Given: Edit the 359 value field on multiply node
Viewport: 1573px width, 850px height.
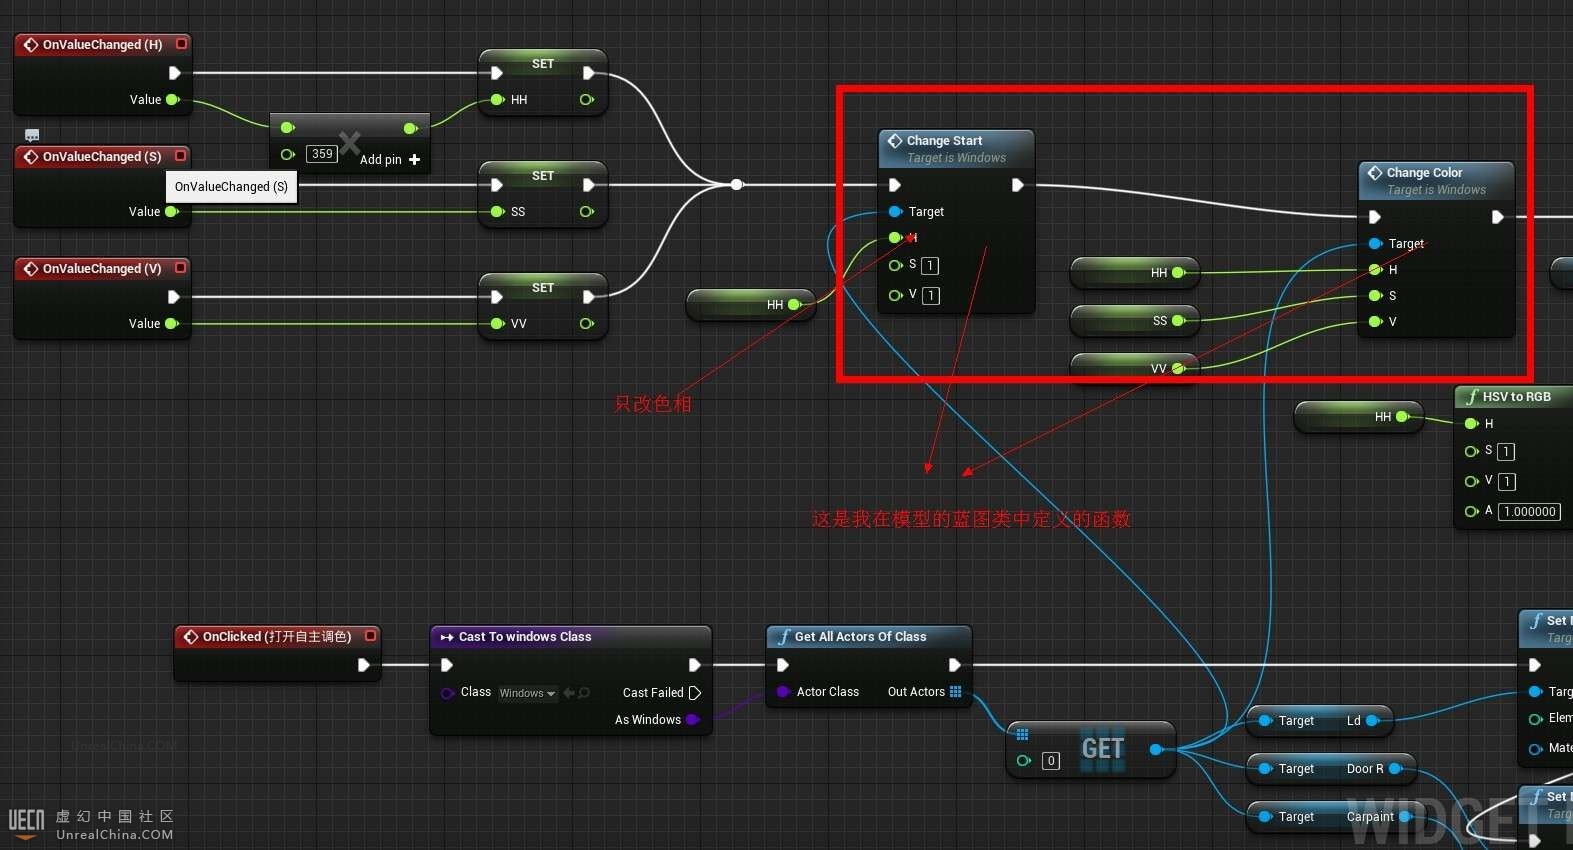Looking at the screenshot, I should coord(322,154).
